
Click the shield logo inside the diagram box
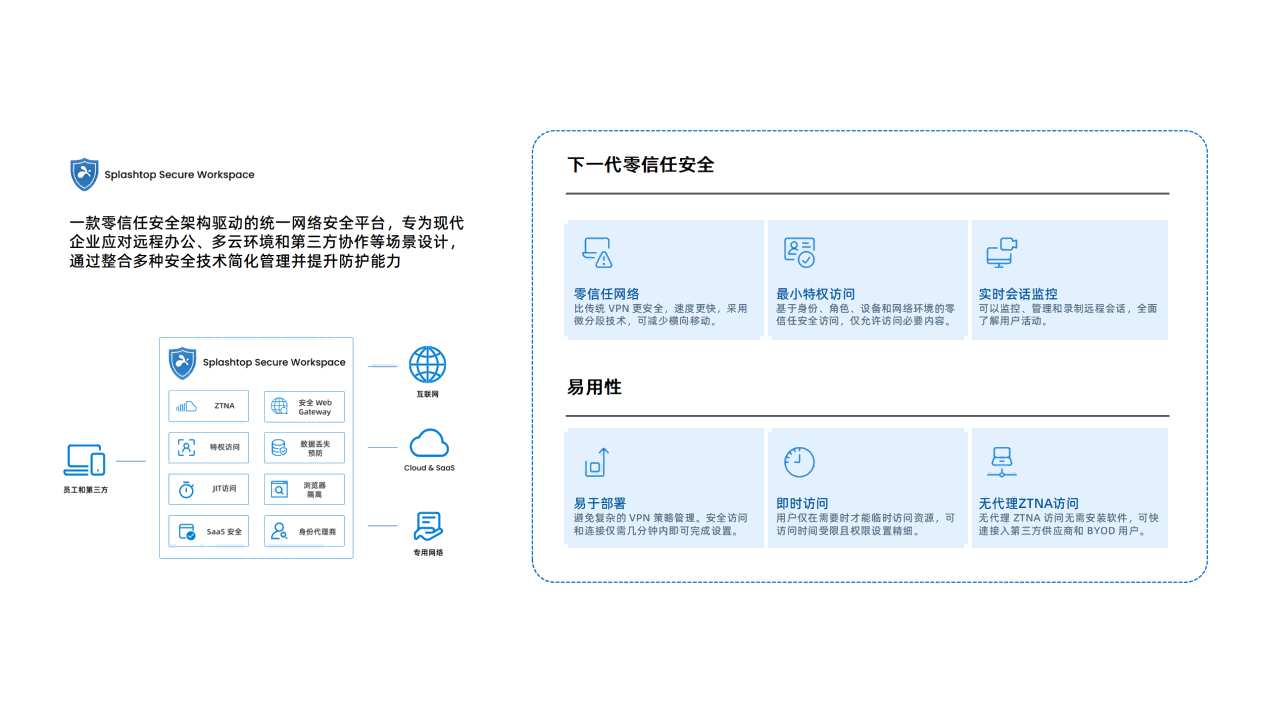click(x=182, y=362)
